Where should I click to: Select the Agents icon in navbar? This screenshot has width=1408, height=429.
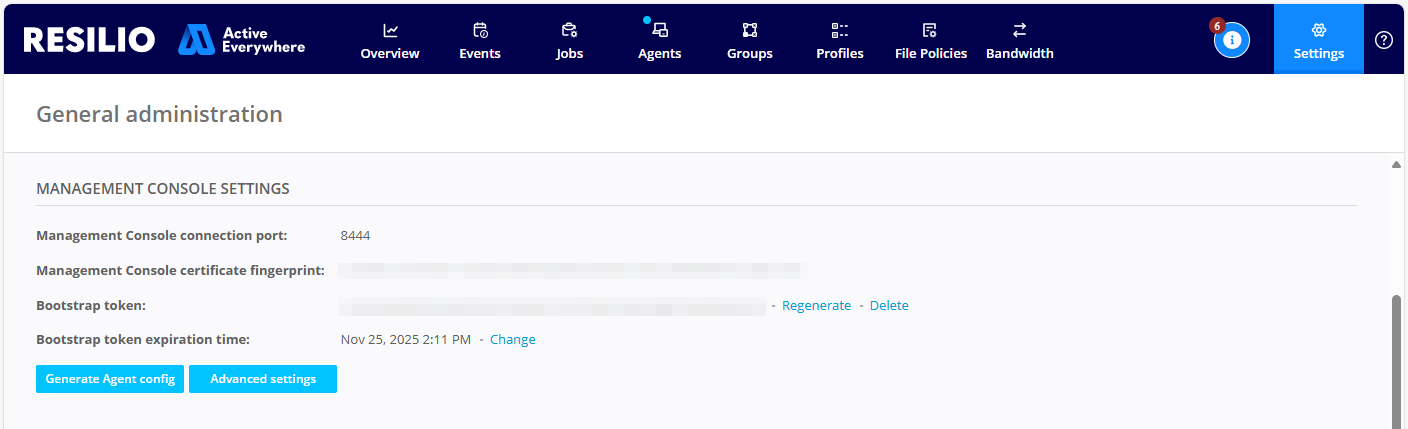tap(660, 30)
